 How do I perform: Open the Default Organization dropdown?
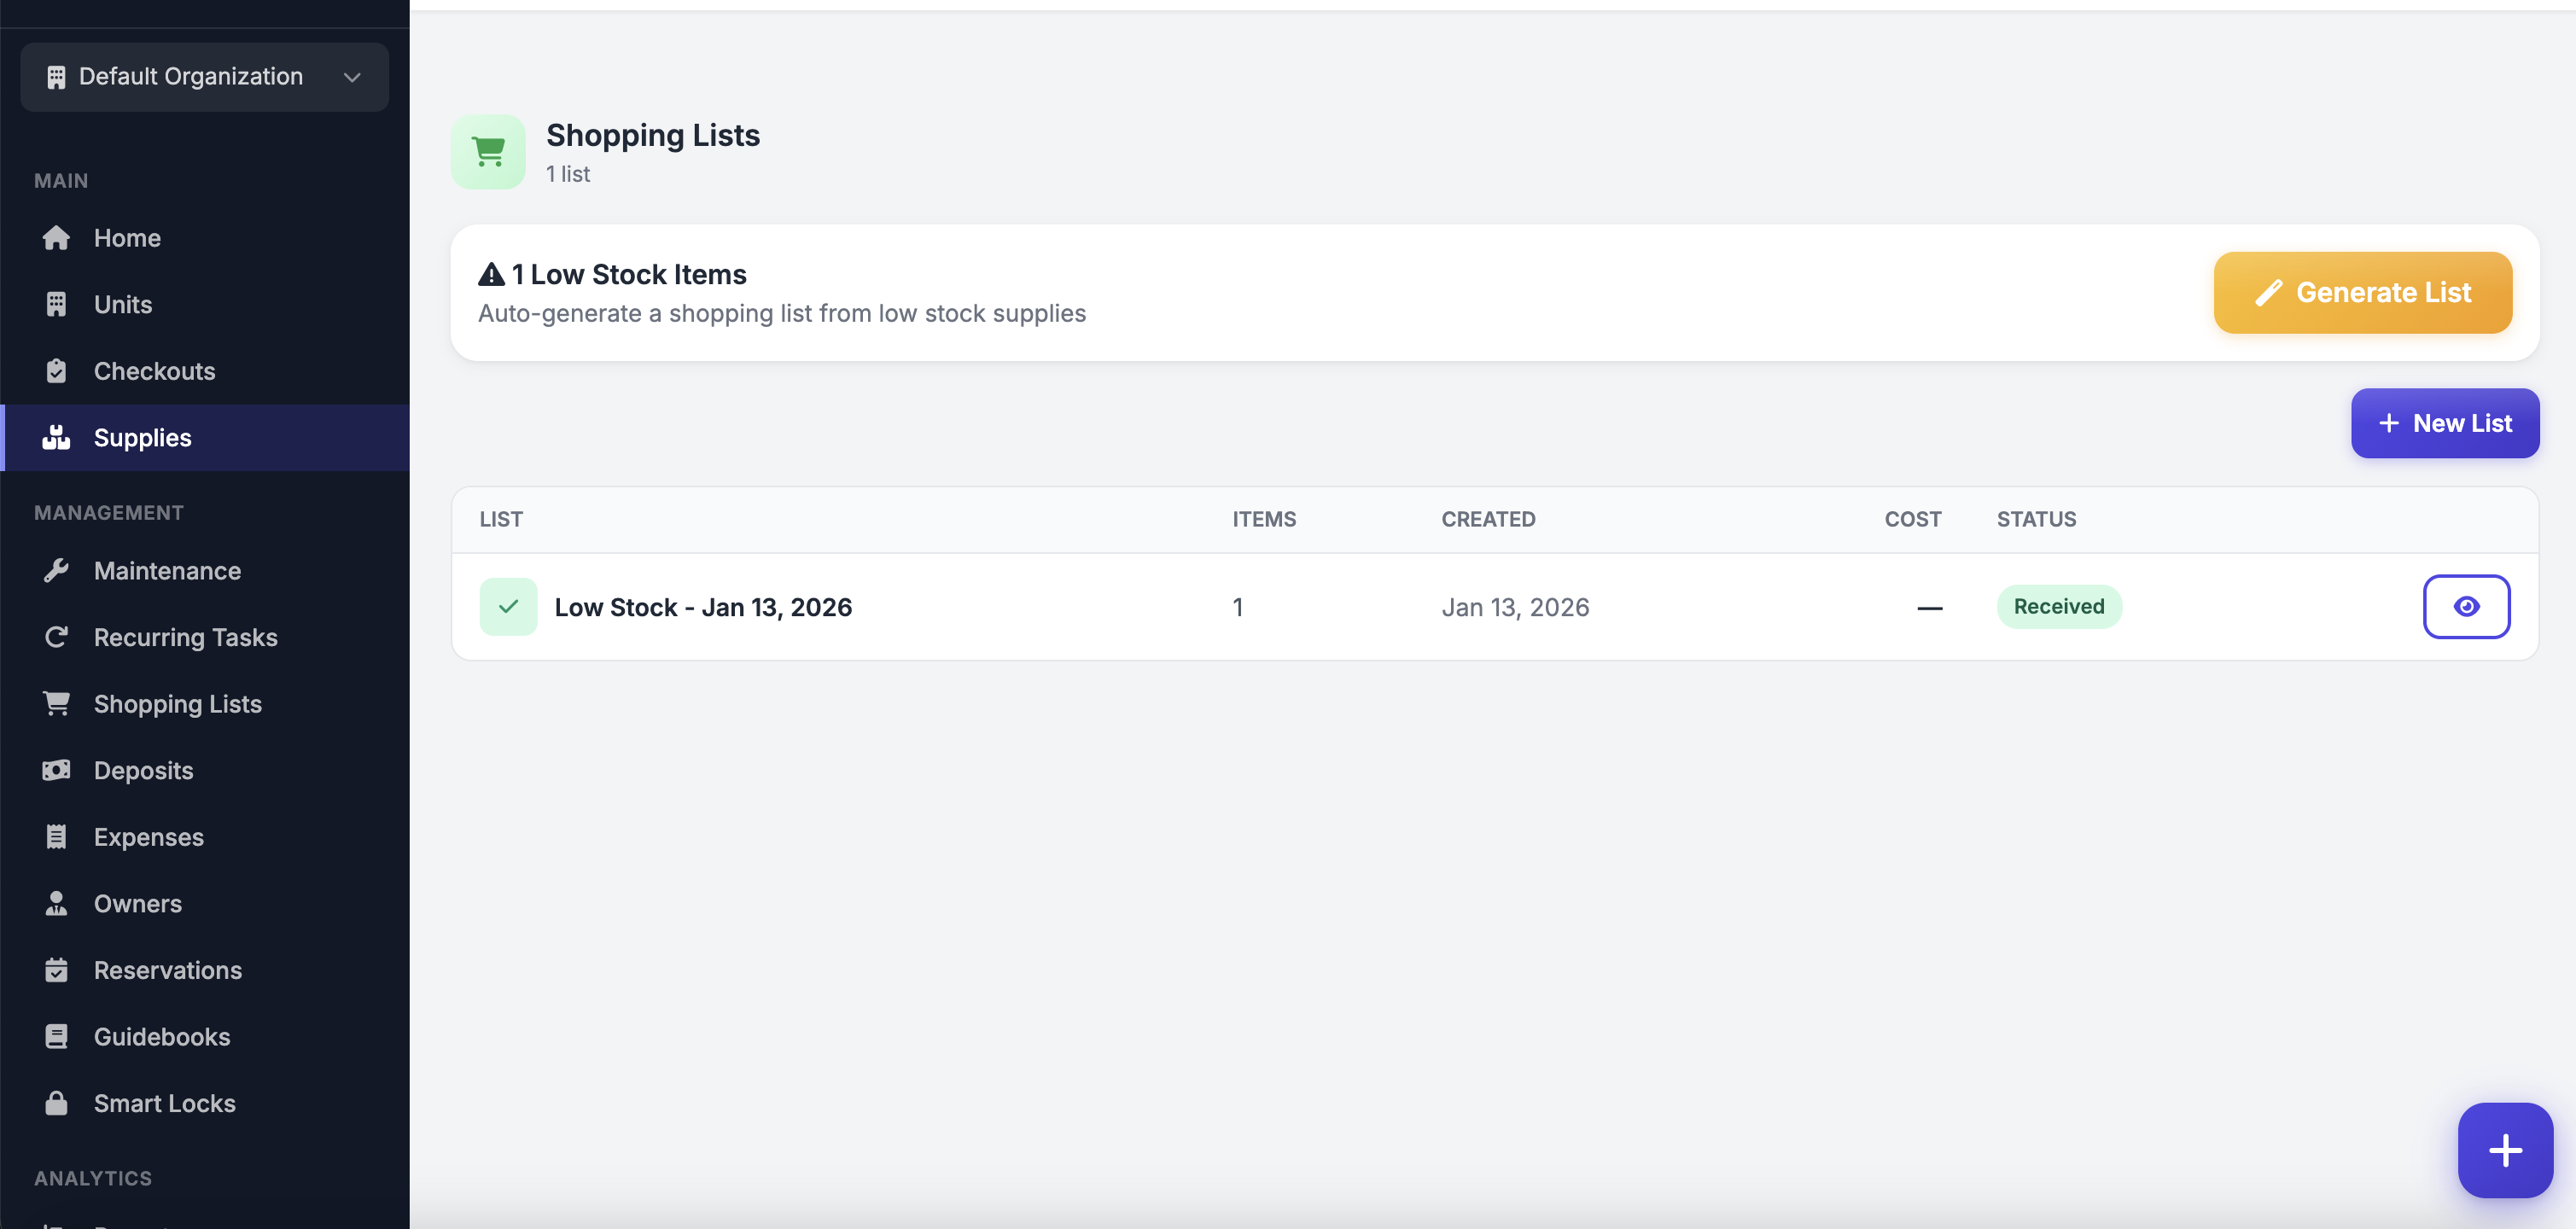pos(190,77)
